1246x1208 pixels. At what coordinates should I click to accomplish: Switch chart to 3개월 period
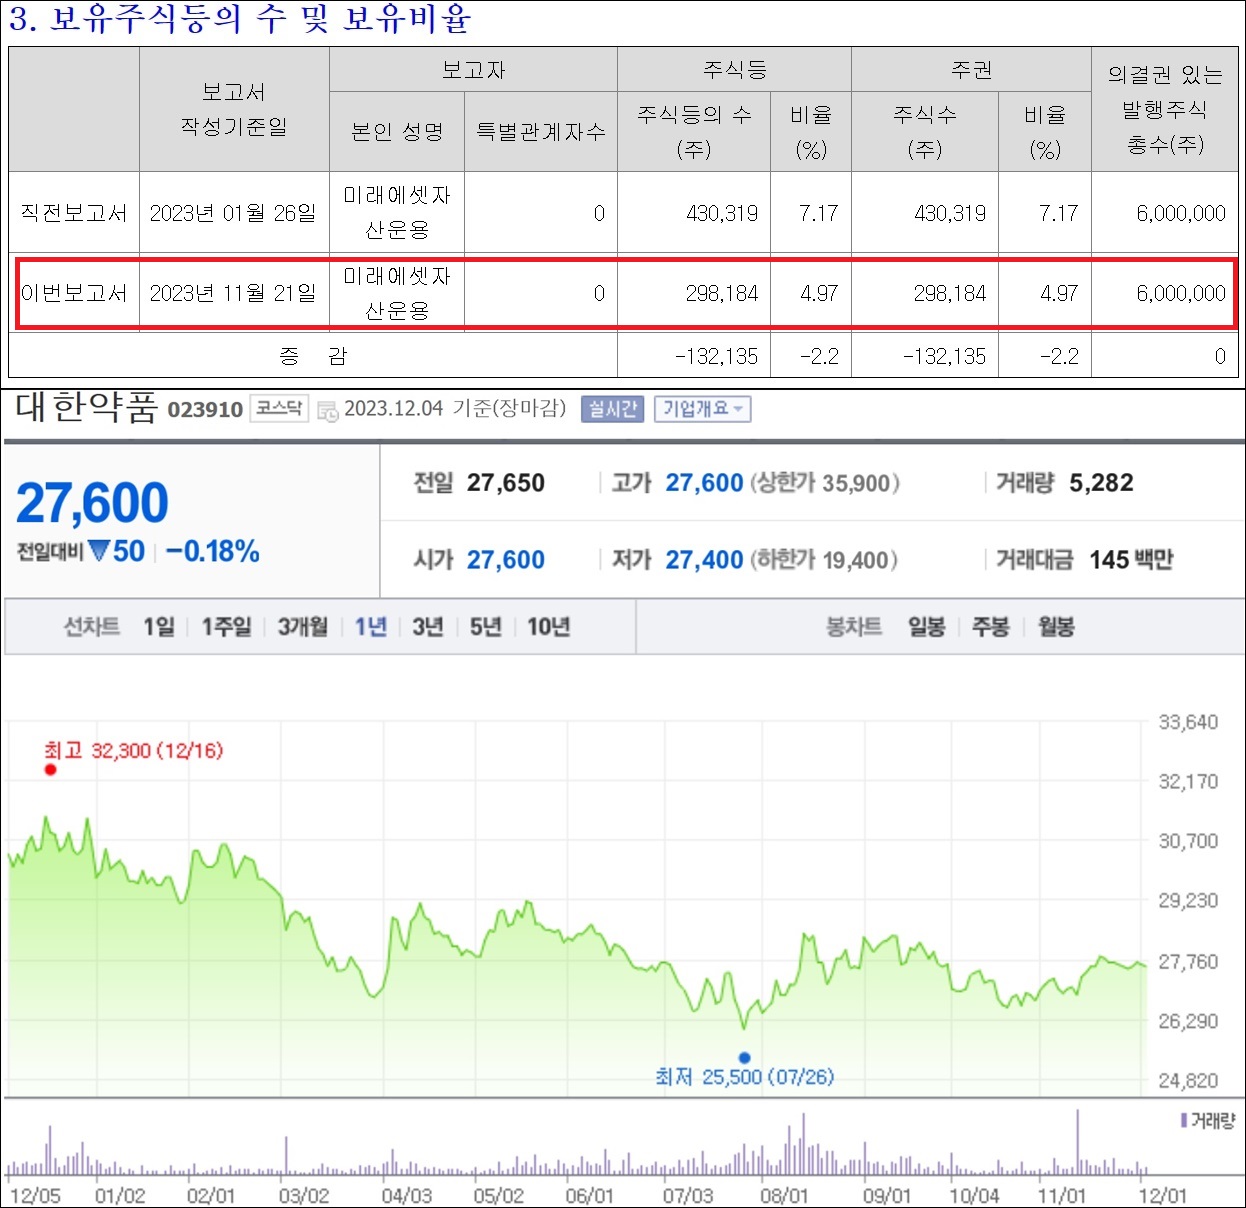coord(303,627)
